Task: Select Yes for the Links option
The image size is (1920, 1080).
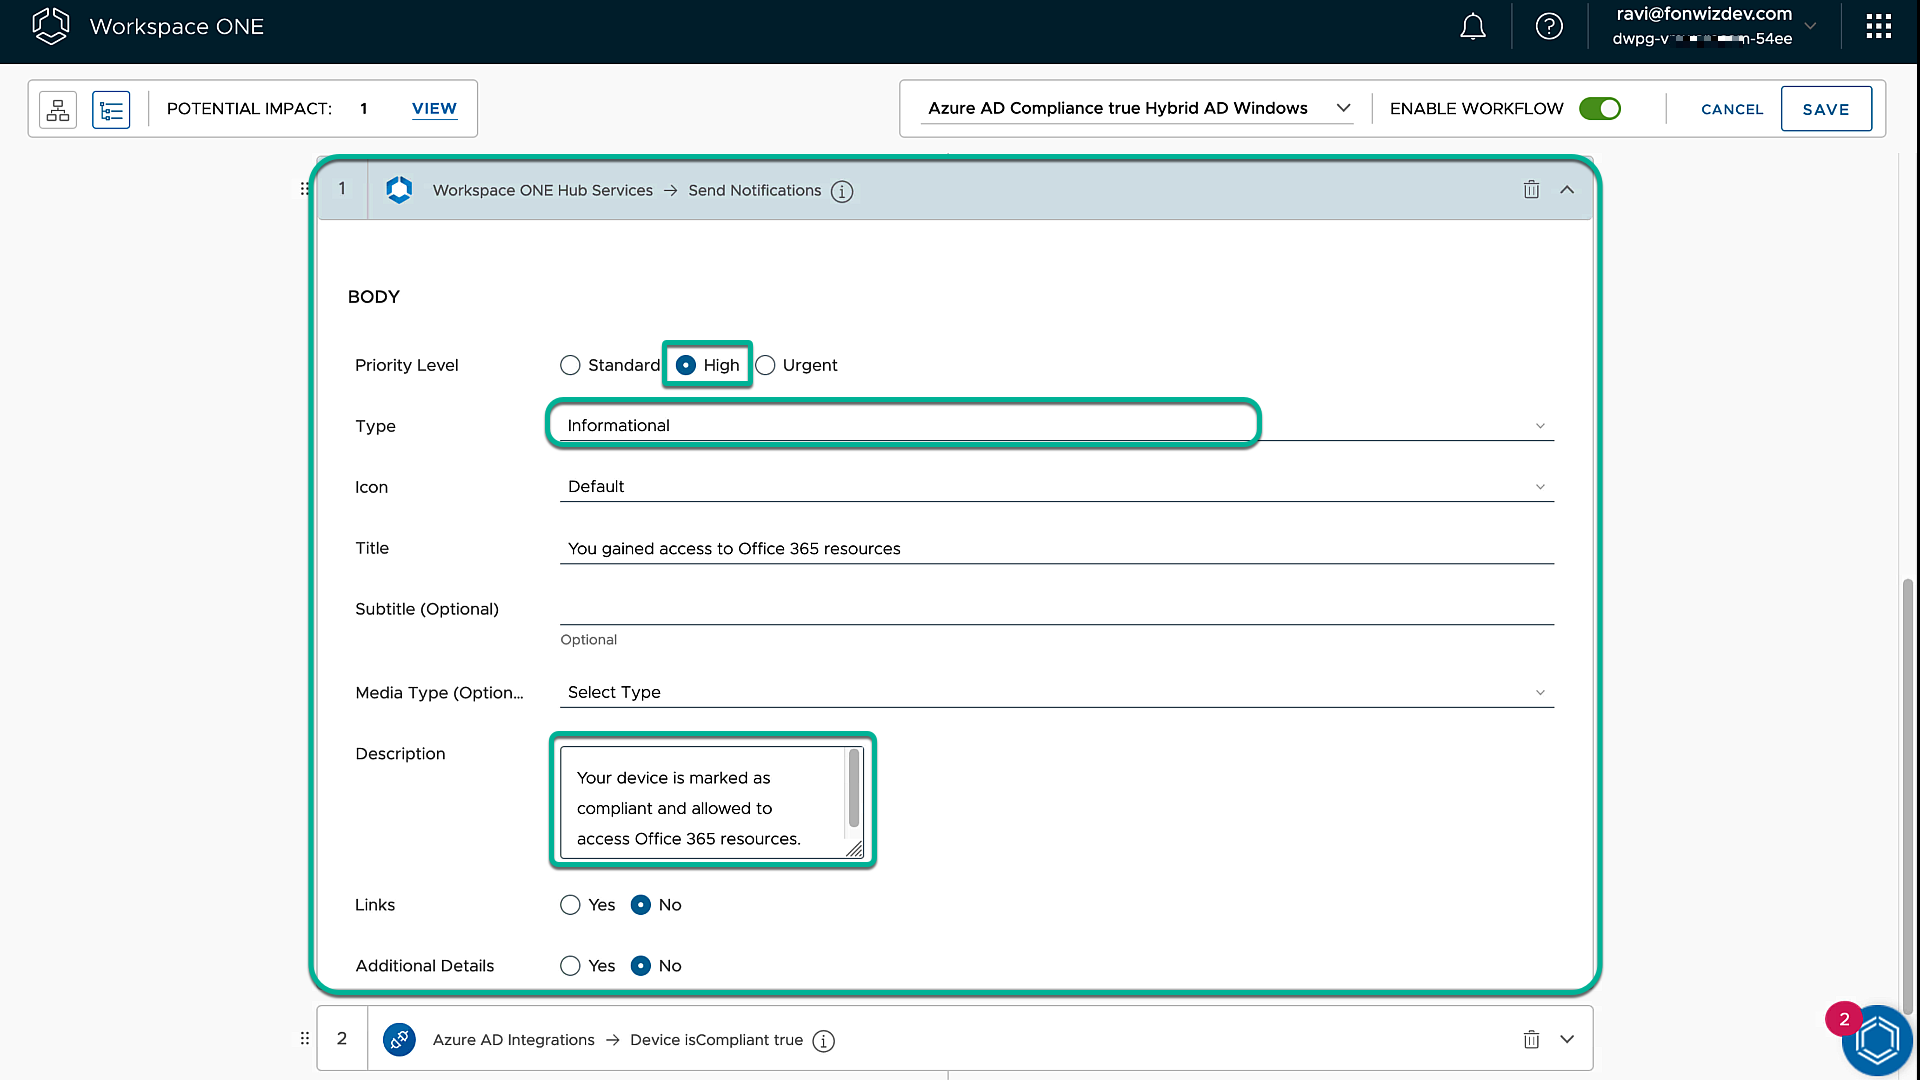Action: click(x=570, y=905)
